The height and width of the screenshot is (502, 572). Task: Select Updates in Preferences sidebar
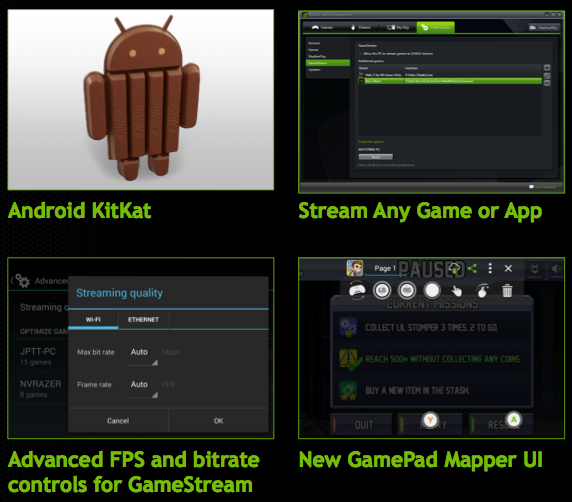(314, 70)
